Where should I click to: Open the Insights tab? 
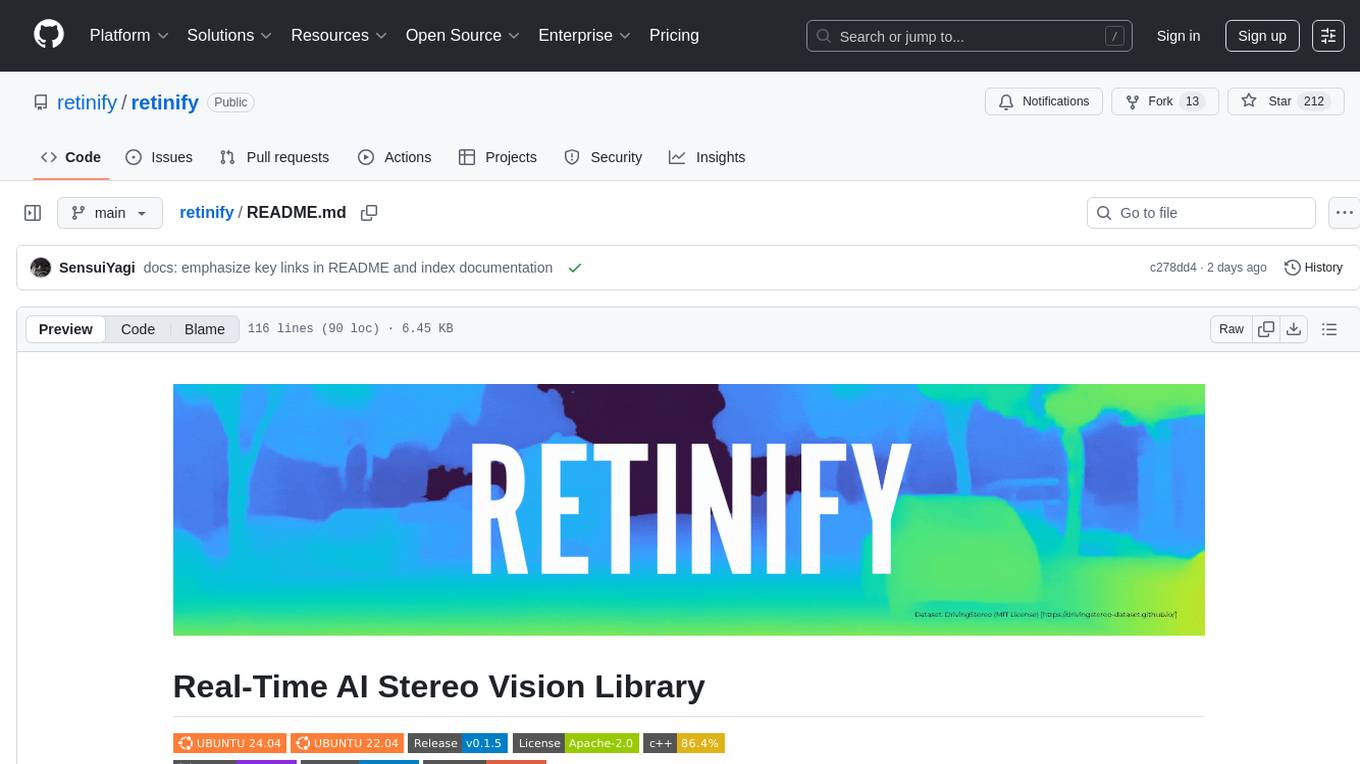[707, 157]
